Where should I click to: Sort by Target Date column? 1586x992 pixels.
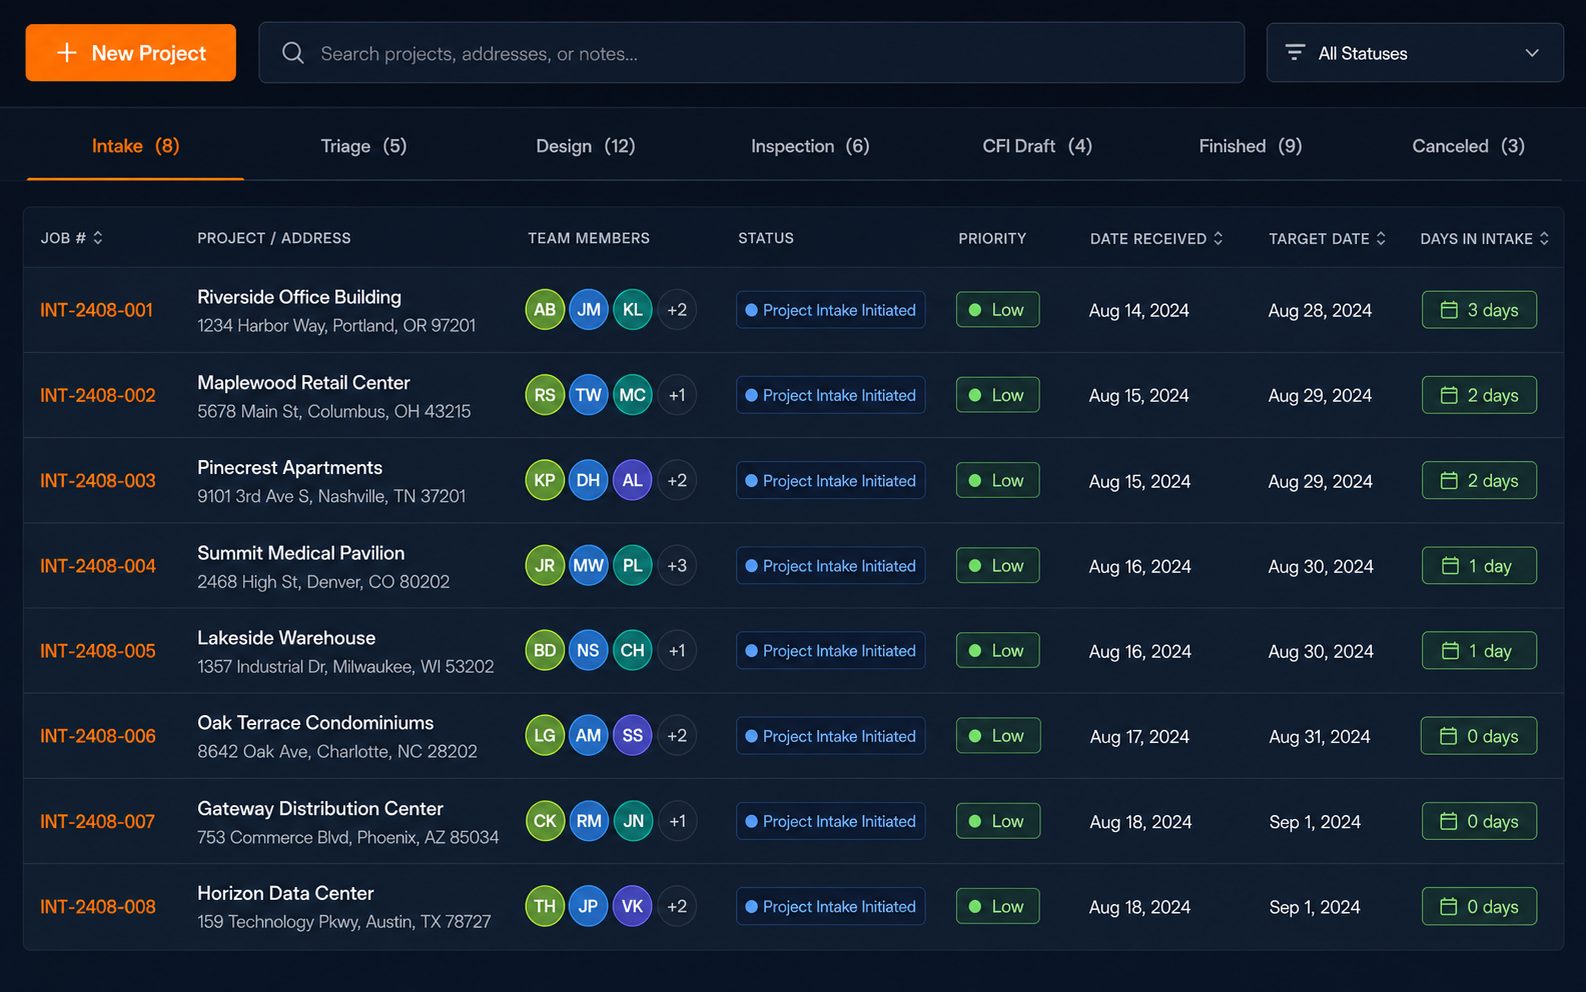coord(1381,238)
